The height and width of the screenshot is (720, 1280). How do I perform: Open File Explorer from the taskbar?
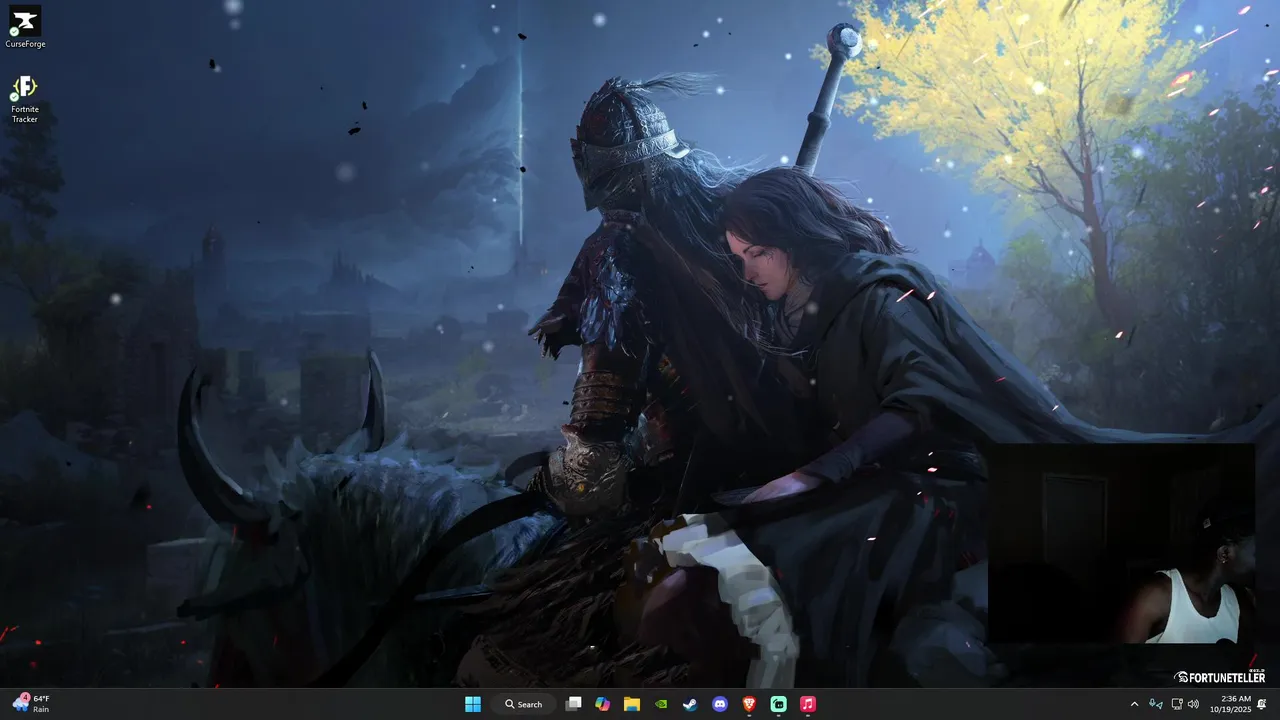[632, 704]
